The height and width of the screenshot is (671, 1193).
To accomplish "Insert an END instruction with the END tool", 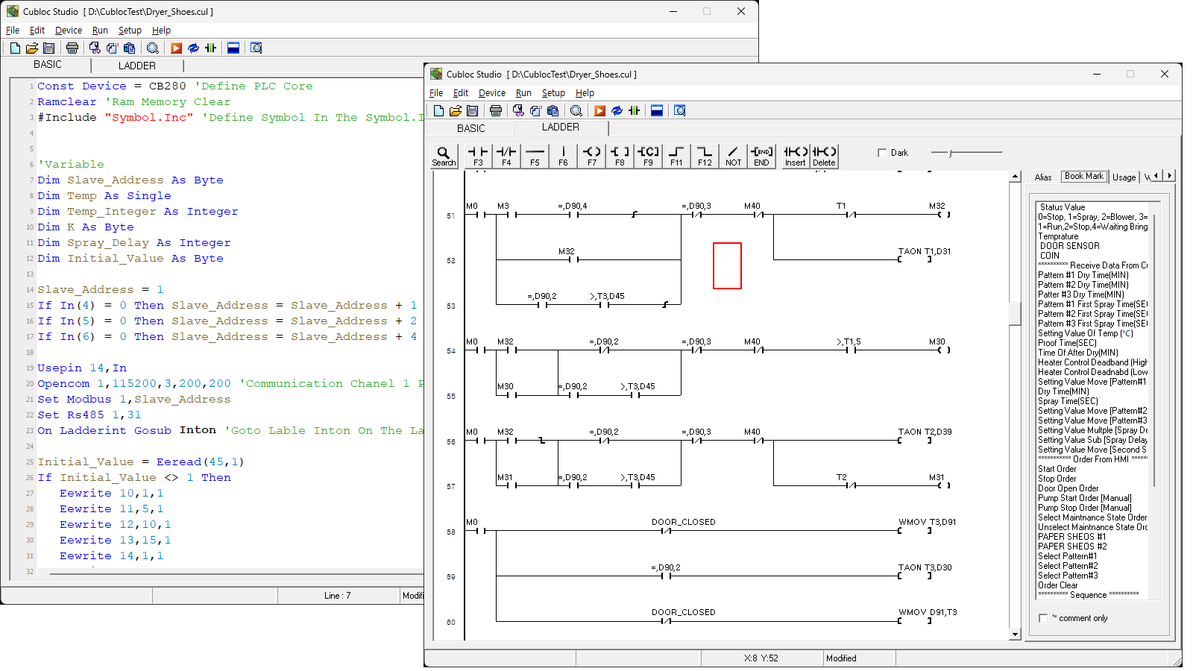I will 761,156.
